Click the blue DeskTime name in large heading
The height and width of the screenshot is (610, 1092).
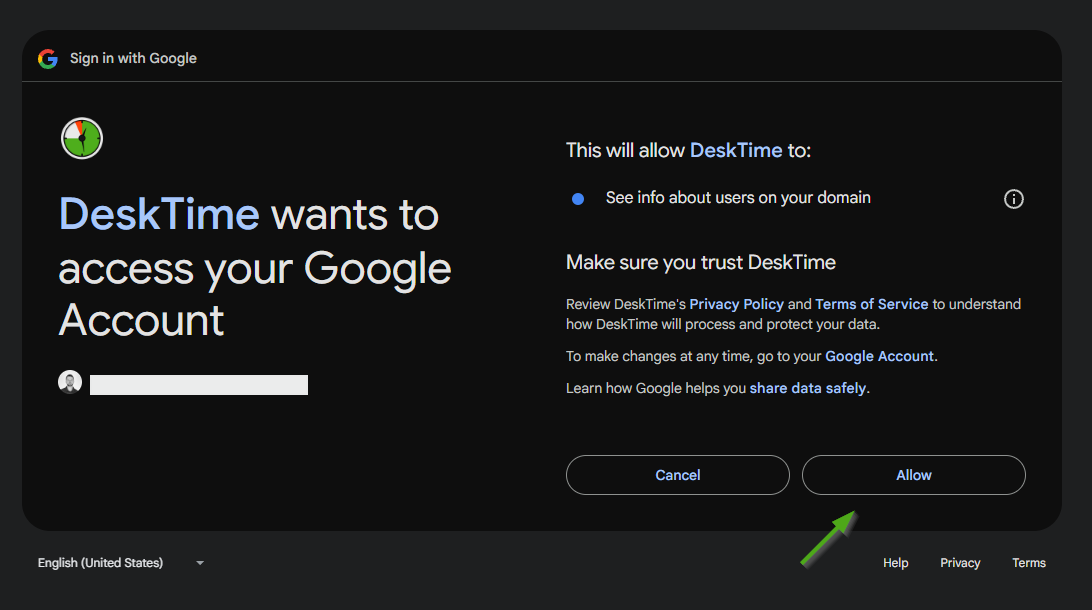pos(159,215)
